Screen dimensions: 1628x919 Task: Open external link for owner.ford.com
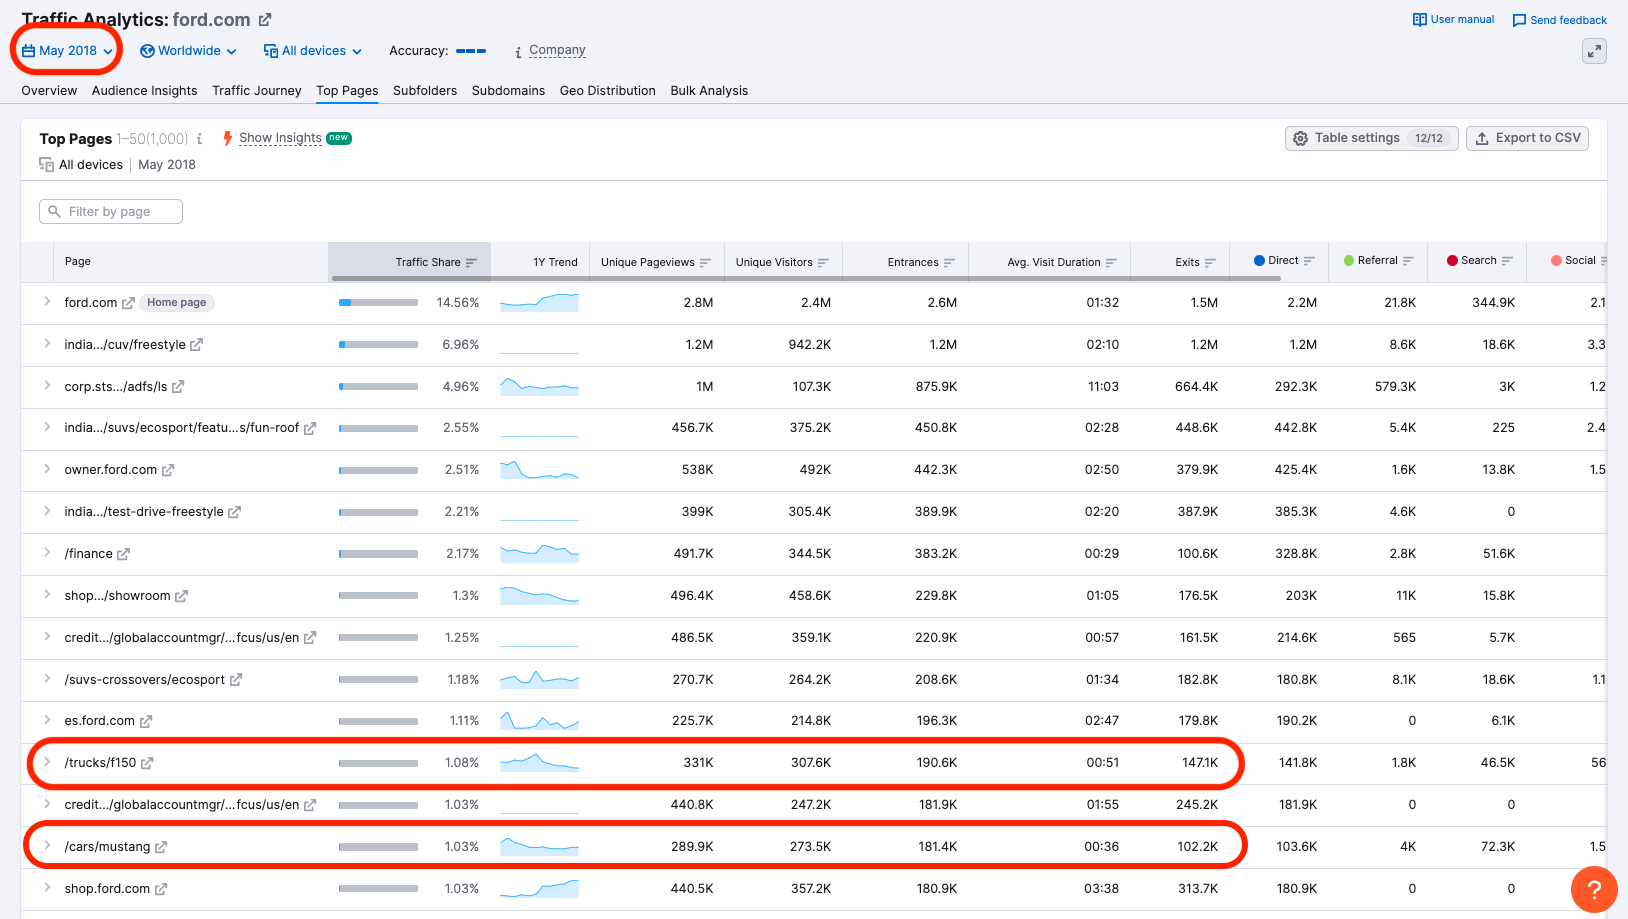pyautogui.click(x=168, y=470)
